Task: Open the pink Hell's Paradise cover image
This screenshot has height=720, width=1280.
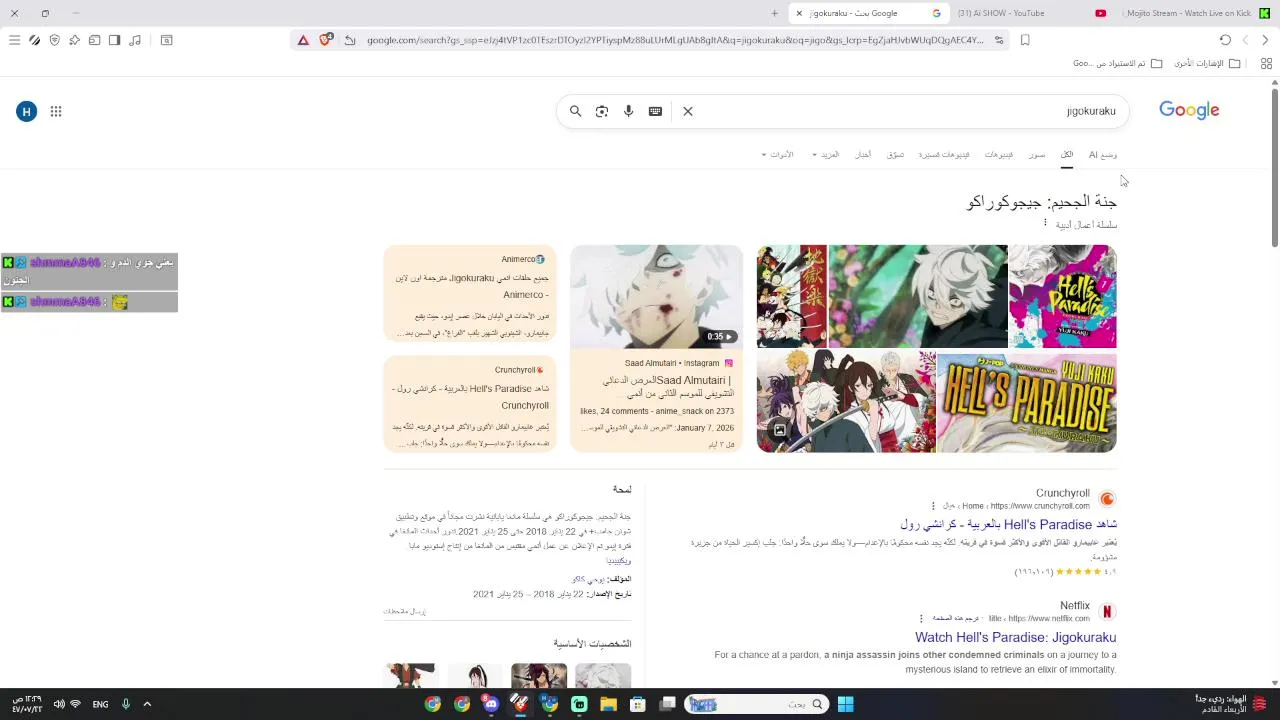Action: [1063, 296]
